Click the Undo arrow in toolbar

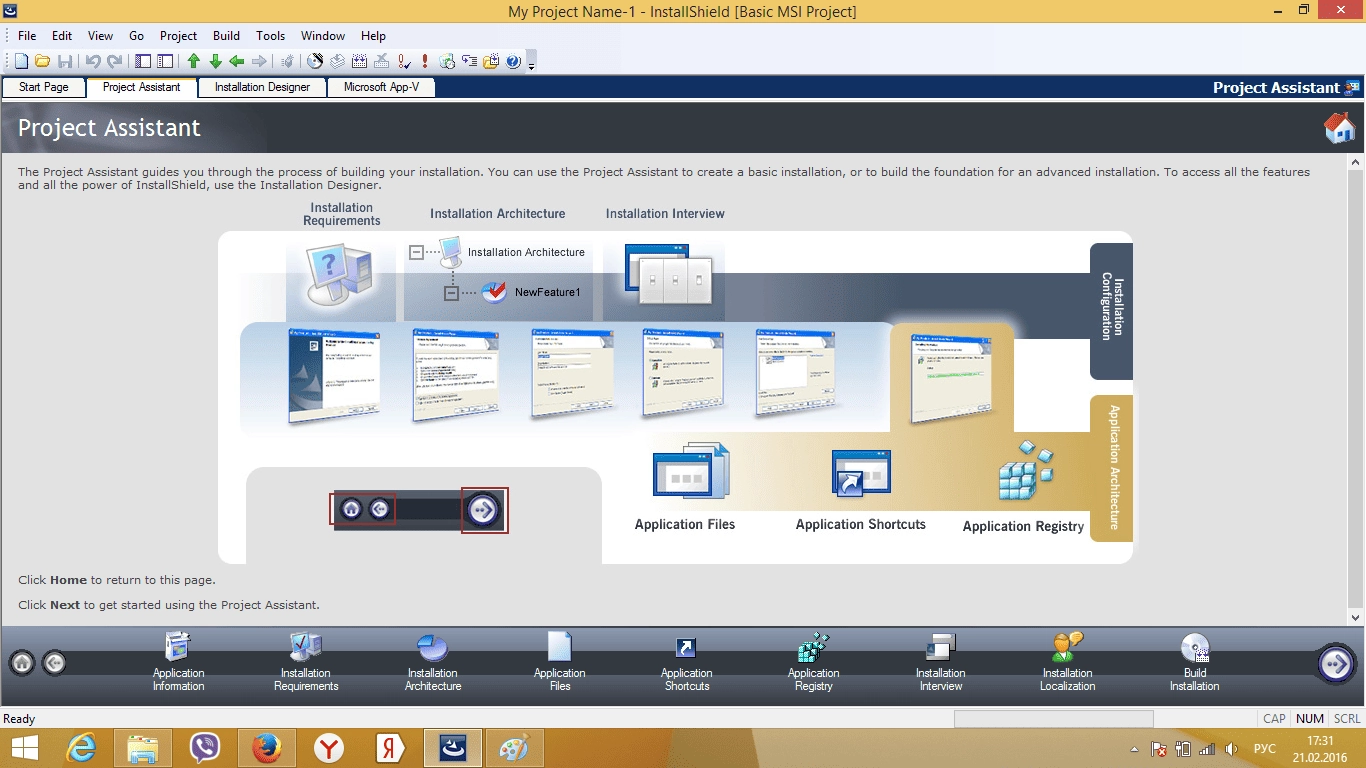click(93, 61)
